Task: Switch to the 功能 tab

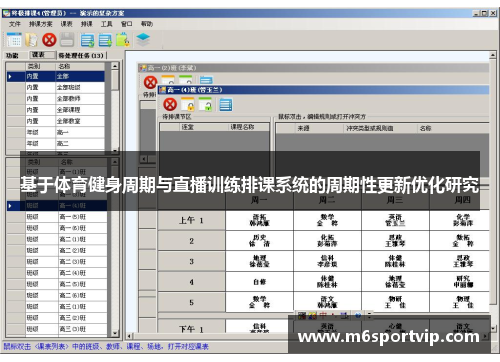Action: (x=12, y=55)
